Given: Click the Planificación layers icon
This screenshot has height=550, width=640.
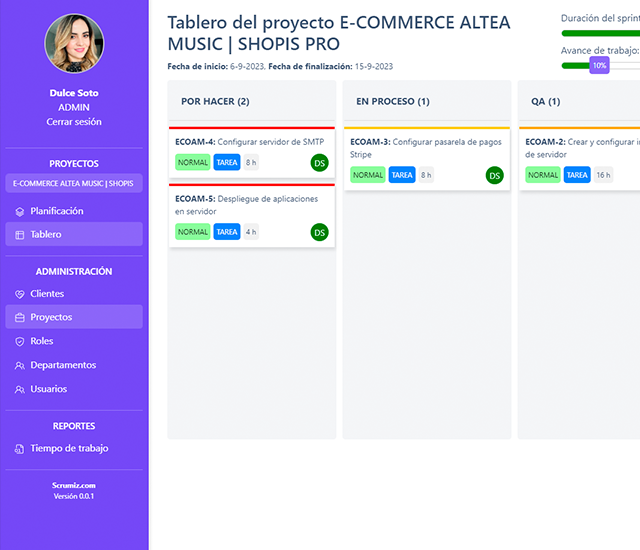Looking at the screenshot, I should pyautogui.click(x=20, y=211).
